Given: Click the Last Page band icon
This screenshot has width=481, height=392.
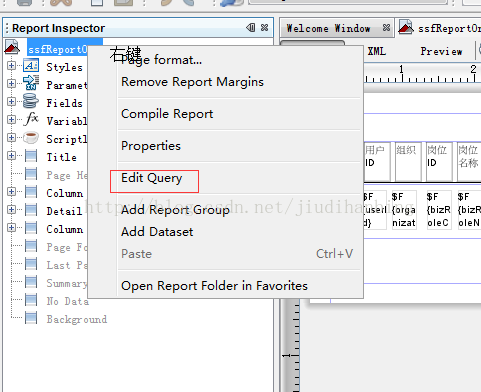Looking at the screenshot, I should pyautogui.click(x=31, y=264).
